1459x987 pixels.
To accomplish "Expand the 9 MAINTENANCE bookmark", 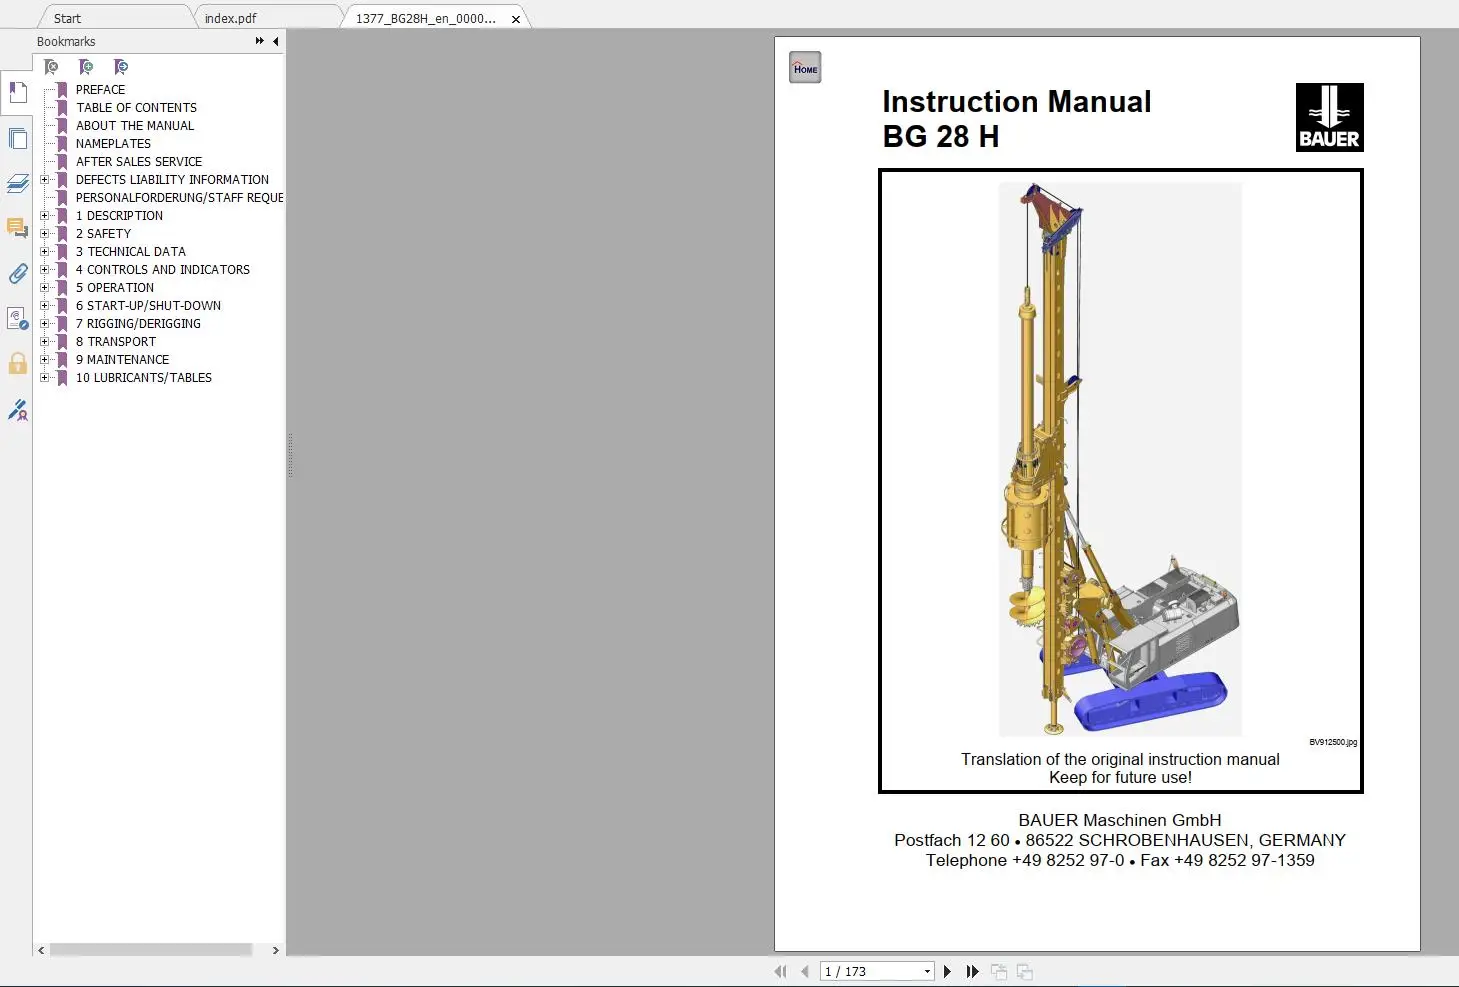I will (44, 359).
